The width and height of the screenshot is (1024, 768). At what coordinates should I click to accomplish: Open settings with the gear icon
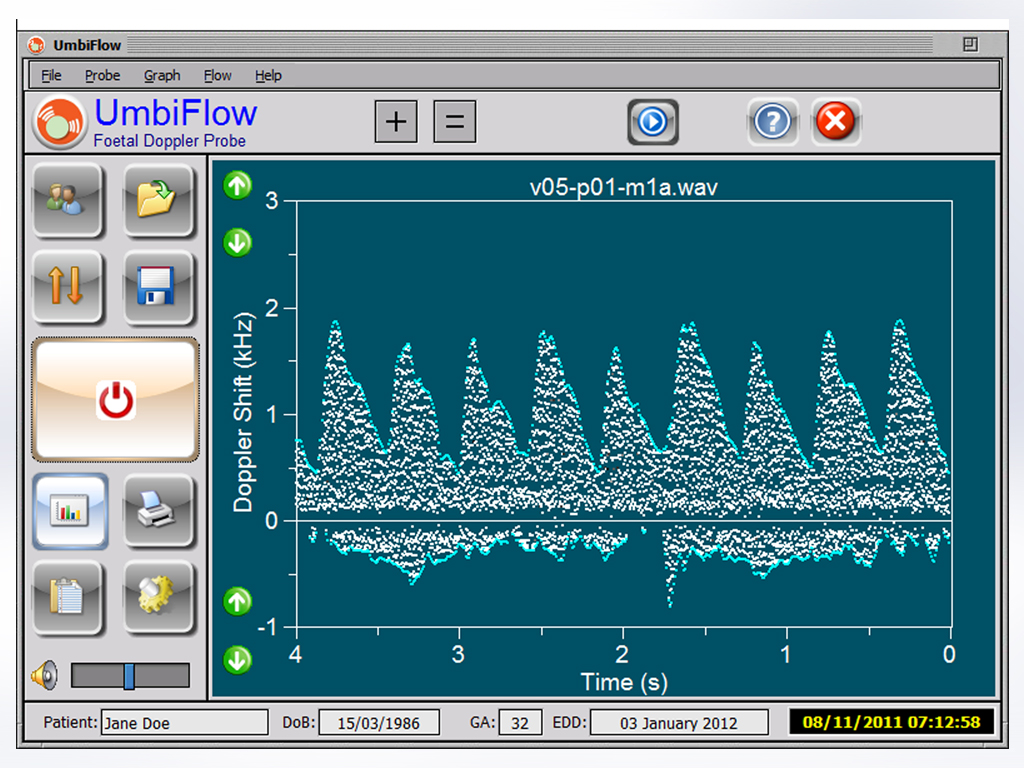pos(157,598)
